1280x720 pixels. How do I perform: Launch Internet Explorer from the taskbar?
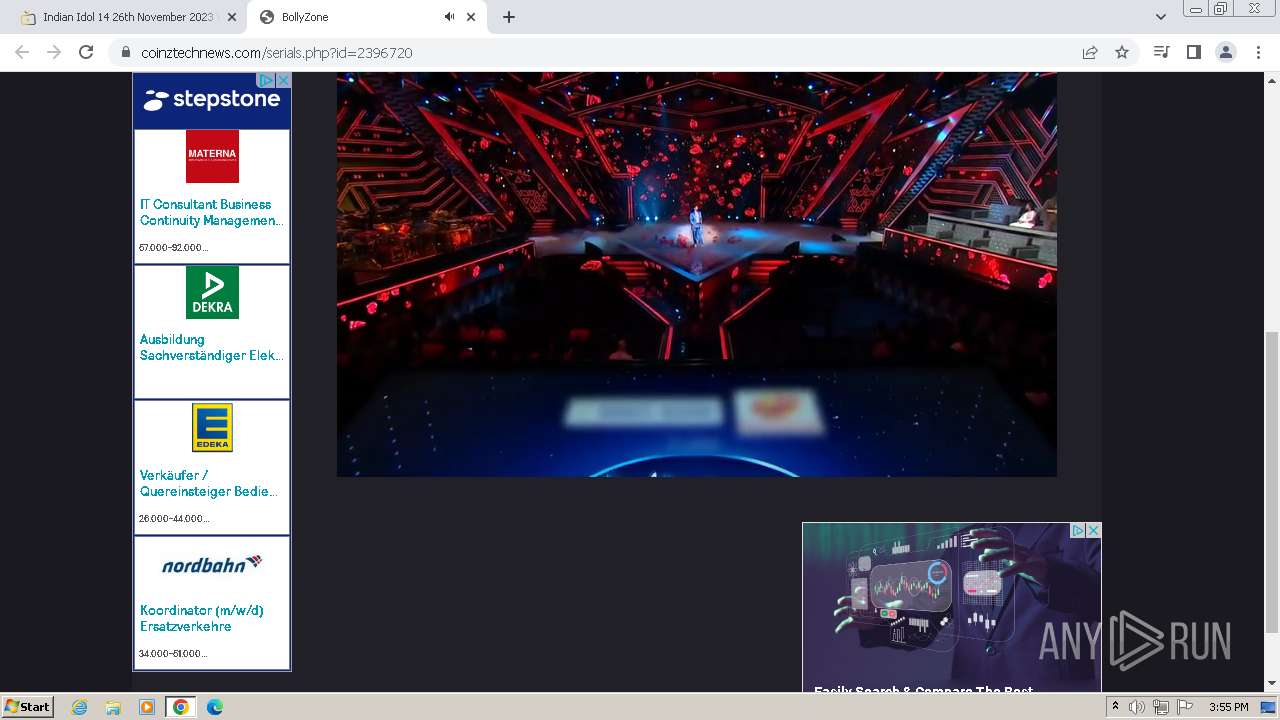click(x=80, y=707)
